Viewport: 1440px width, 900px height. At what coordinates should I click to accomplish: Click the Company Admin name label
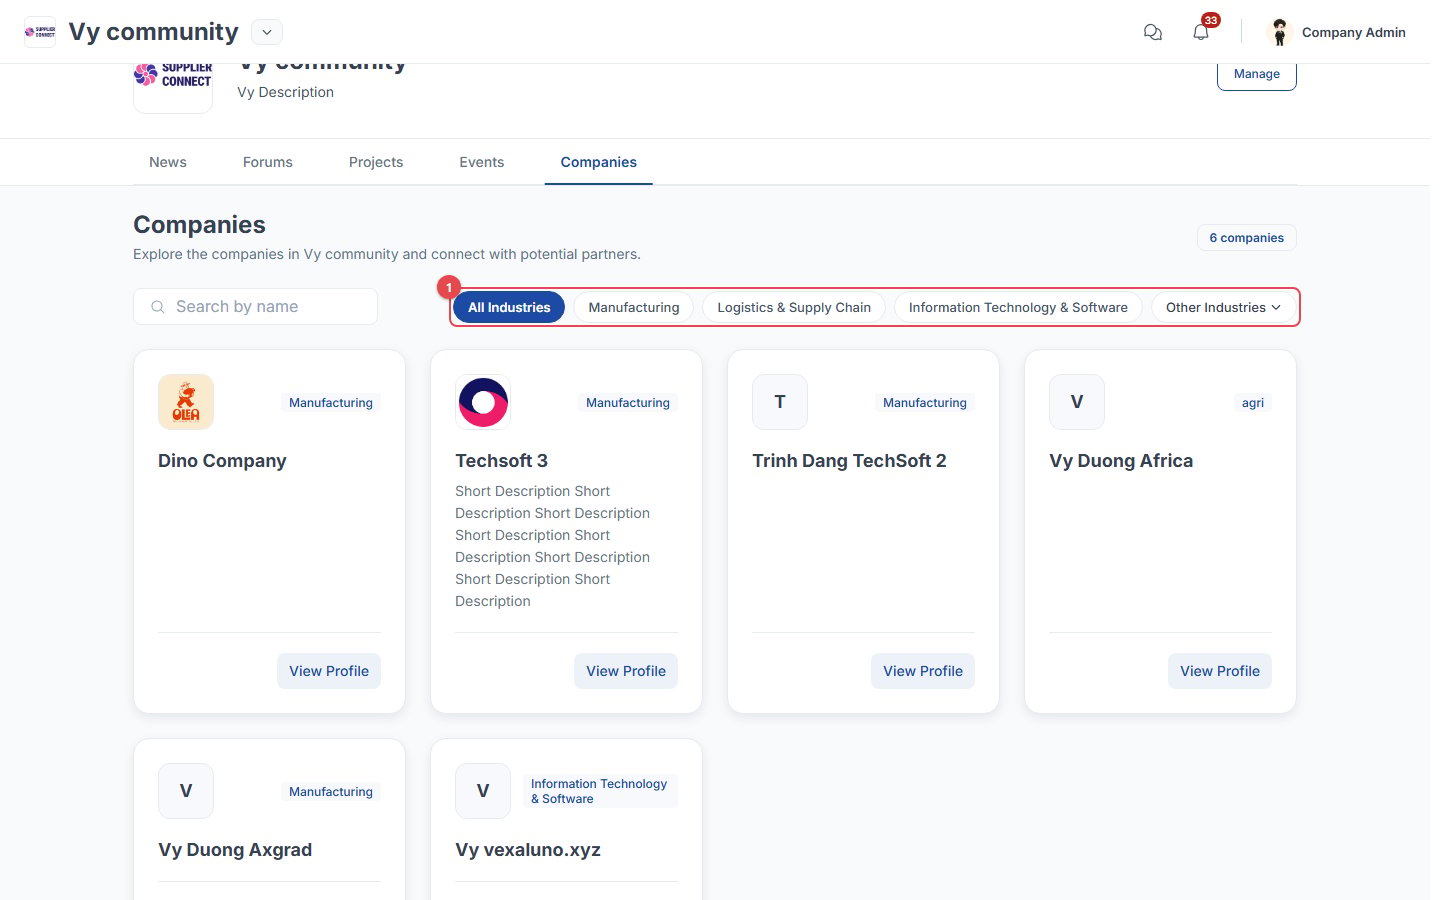(1354, 32)
